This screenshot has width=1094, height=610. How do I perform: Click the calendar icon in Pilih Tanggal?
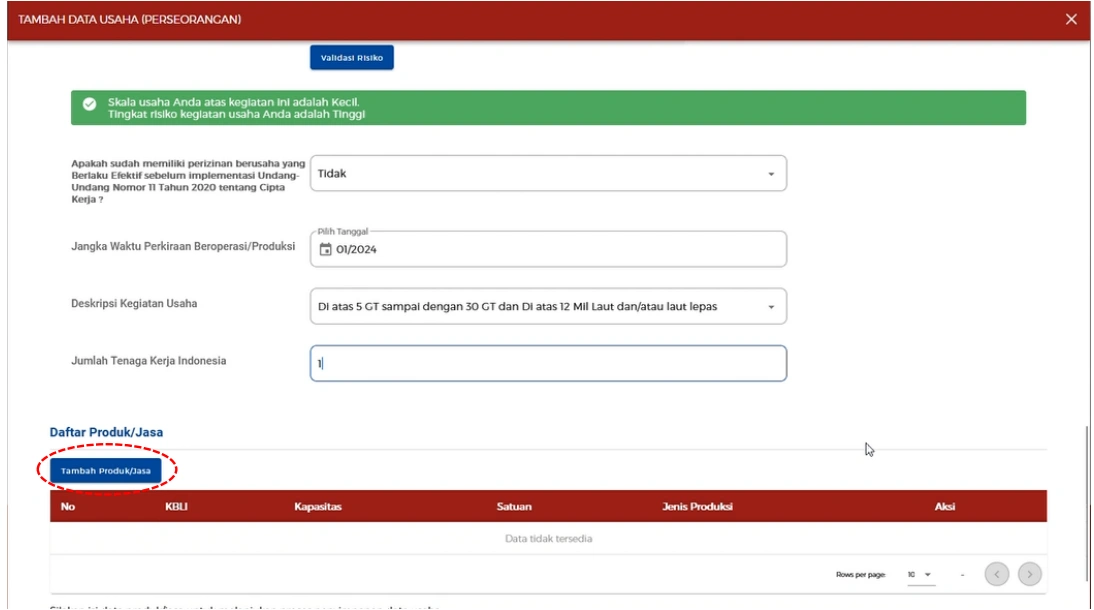(x=324, y=250)
